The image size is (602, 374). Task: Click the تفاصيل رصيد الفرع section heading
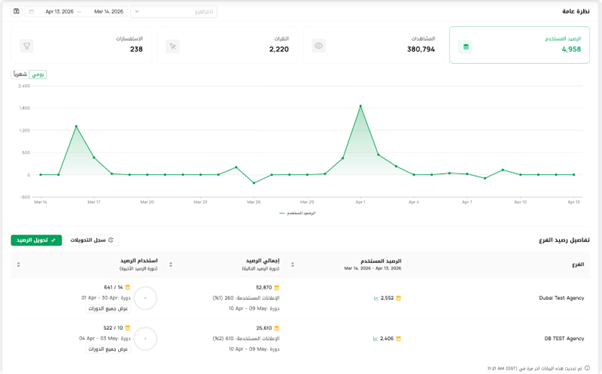tap(564, 240)
